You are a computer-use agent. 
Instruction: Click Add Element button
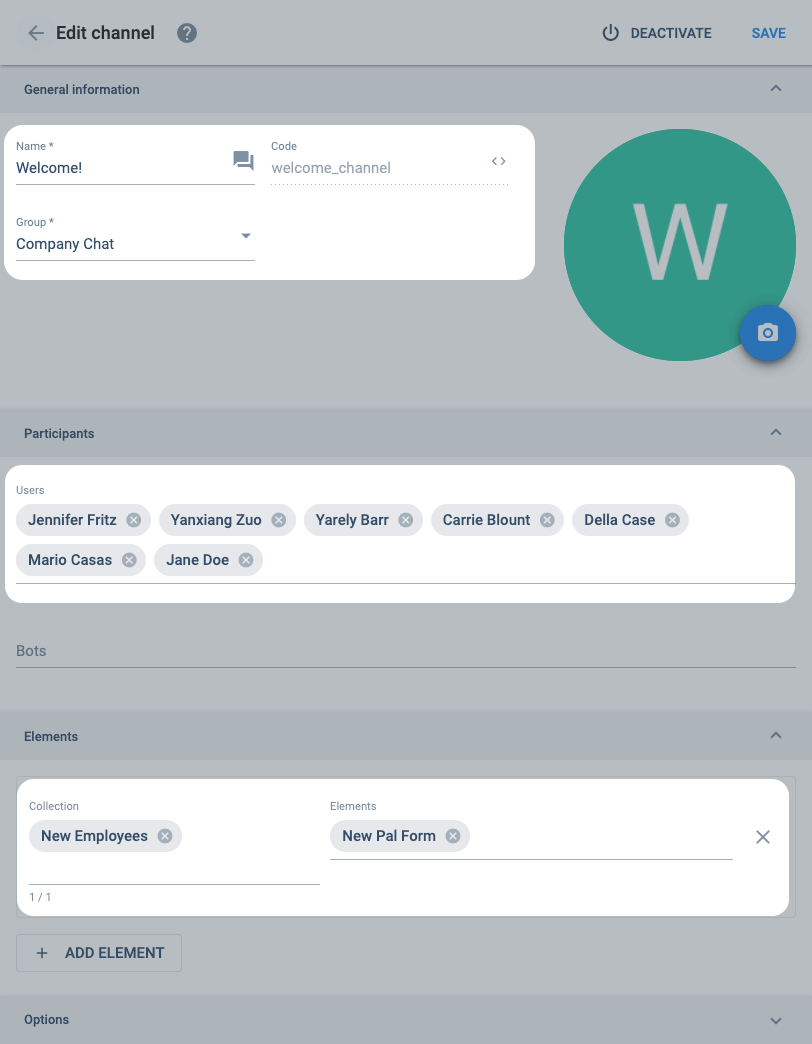click(99, 953)
